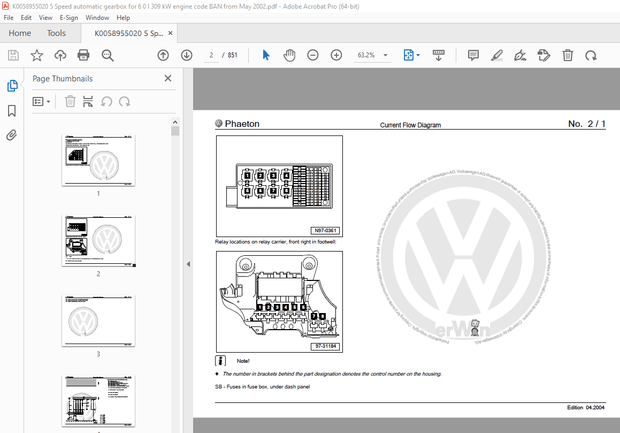Open the Edit menu
This screenshot has width=620, height=433.
(26, 18)
